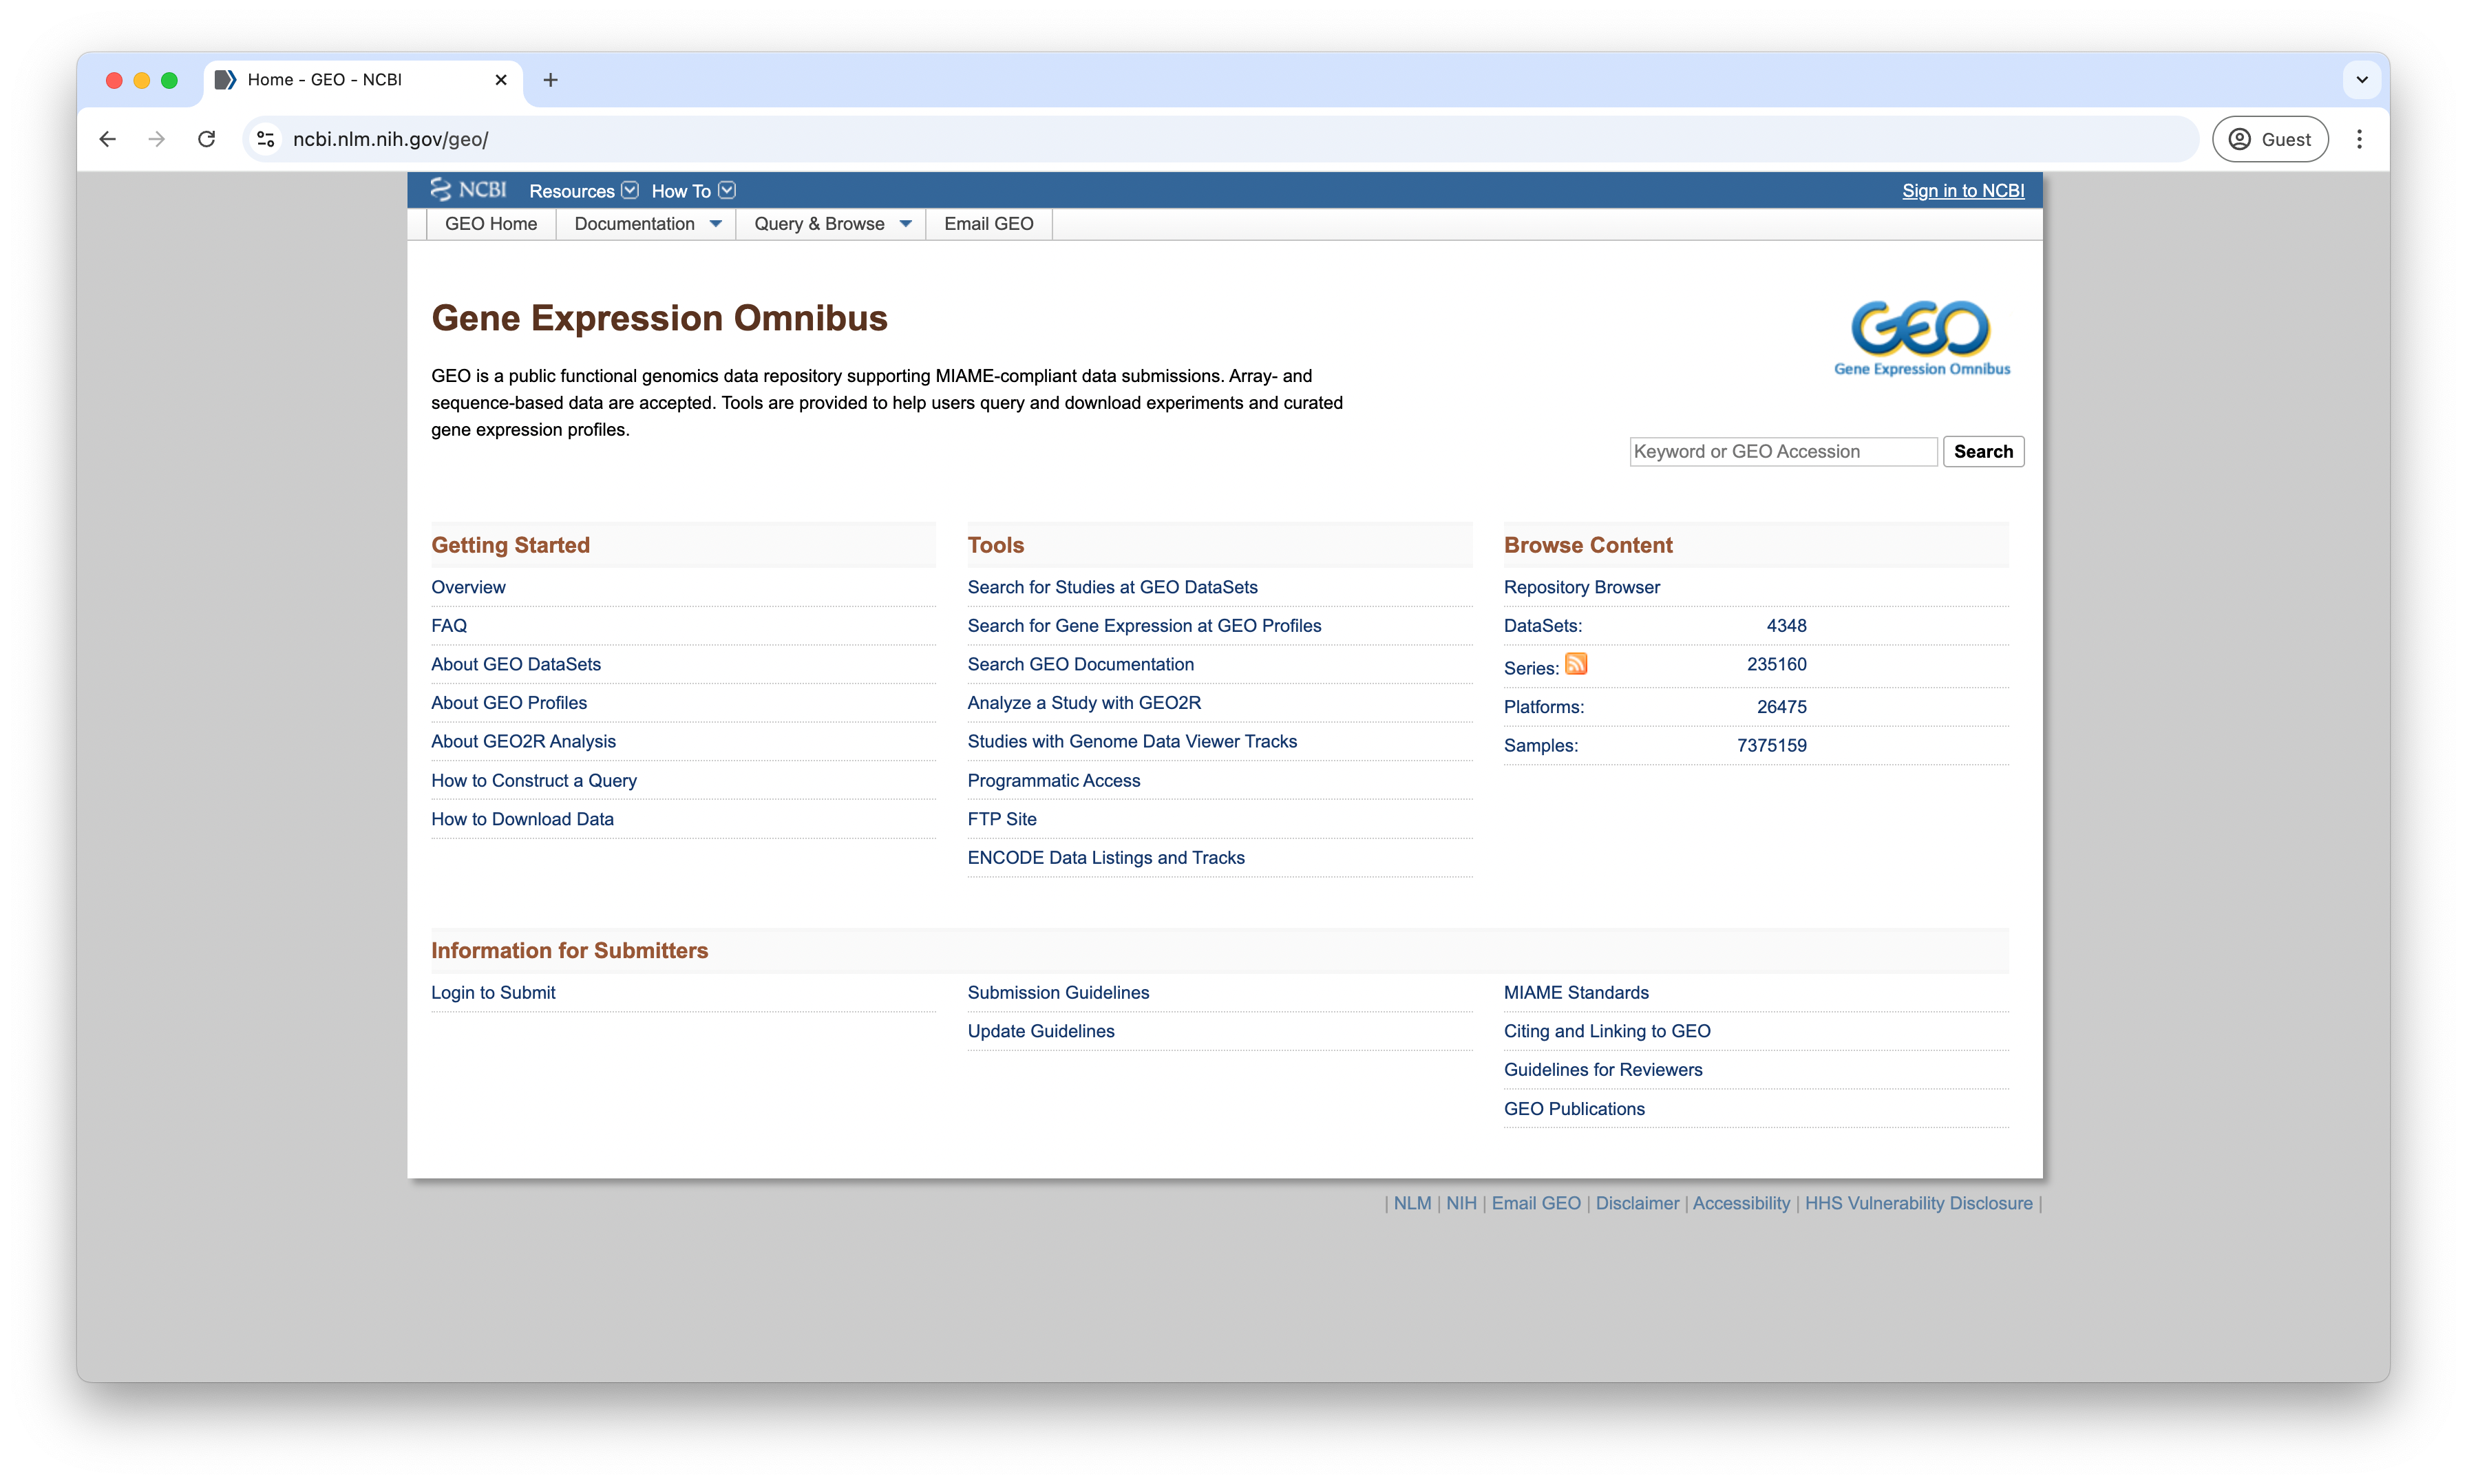The width and height of the screenshot is (2467, 1484).
Task: Close the Home - GEO - NCBI tab
Action: (x=501, y=80)
